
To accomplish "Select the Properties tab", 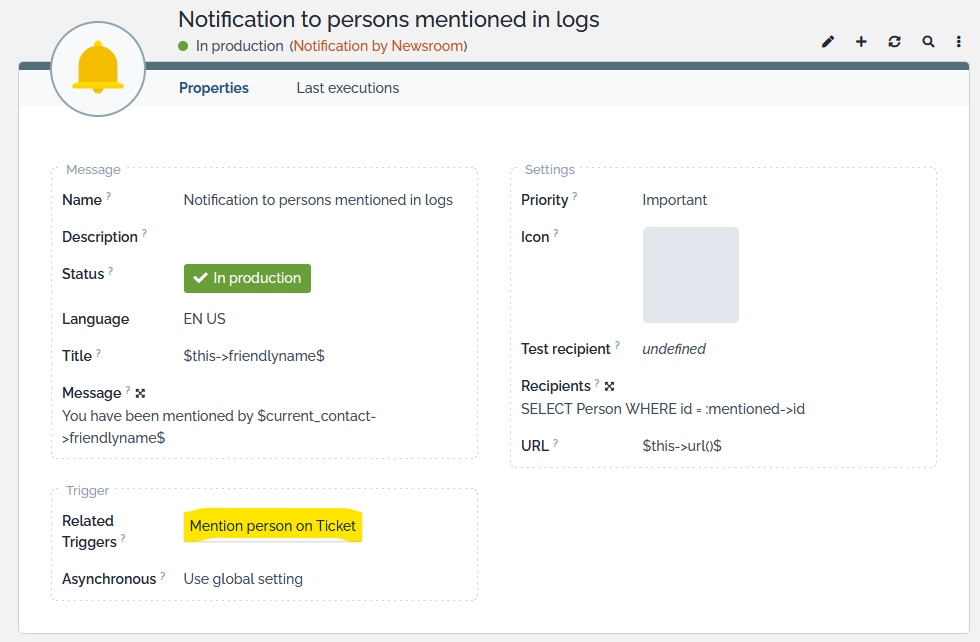I will tap(214, 88).
